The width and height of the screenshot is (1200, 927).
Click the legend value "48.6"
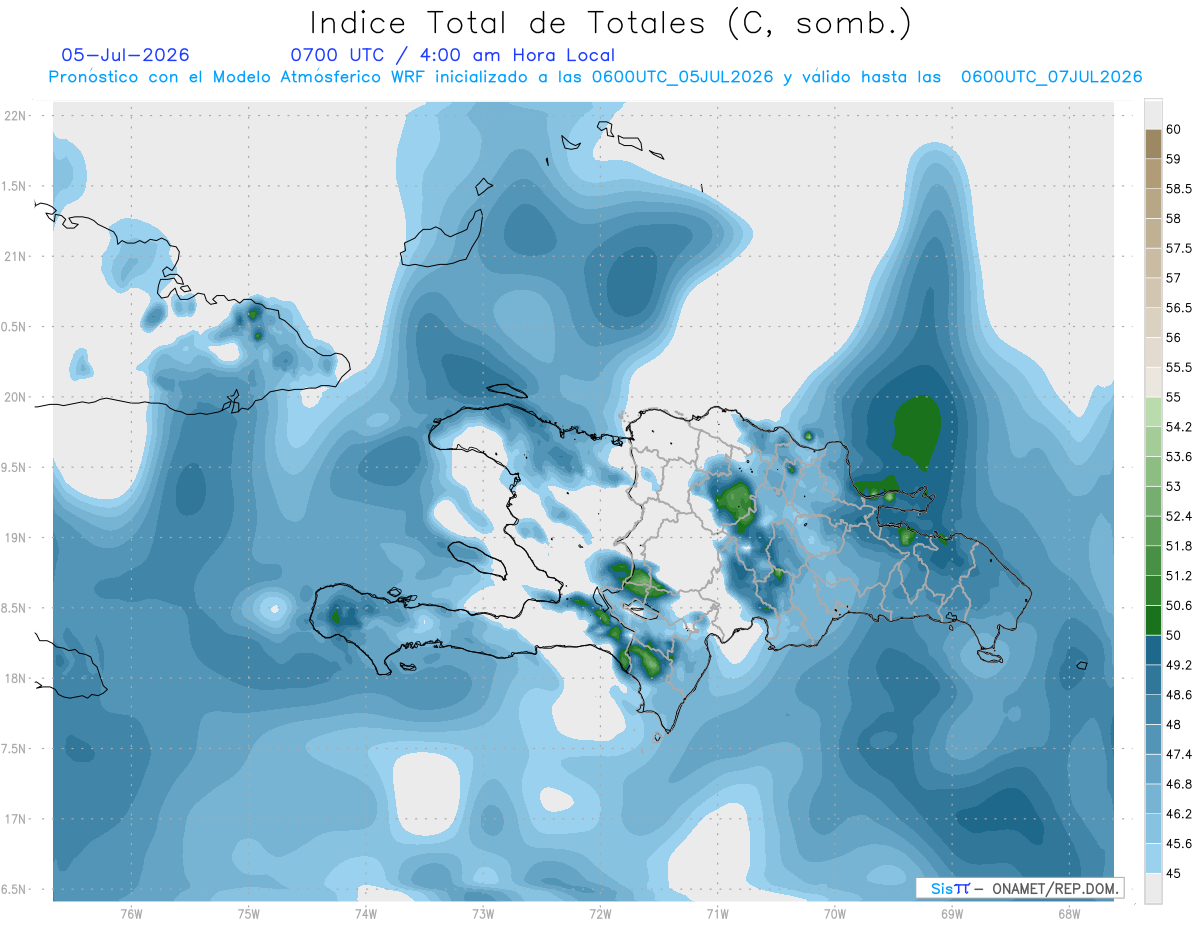(x=1179, y=695)
